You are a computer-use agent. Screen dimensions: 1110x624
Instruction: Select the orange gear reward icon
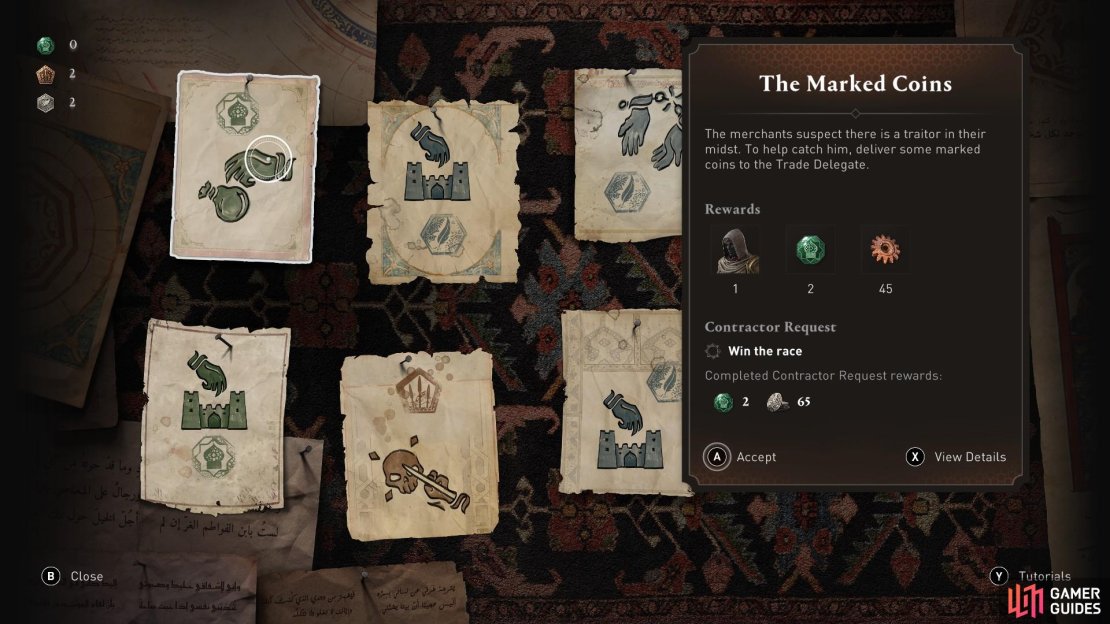click(885, 250)
